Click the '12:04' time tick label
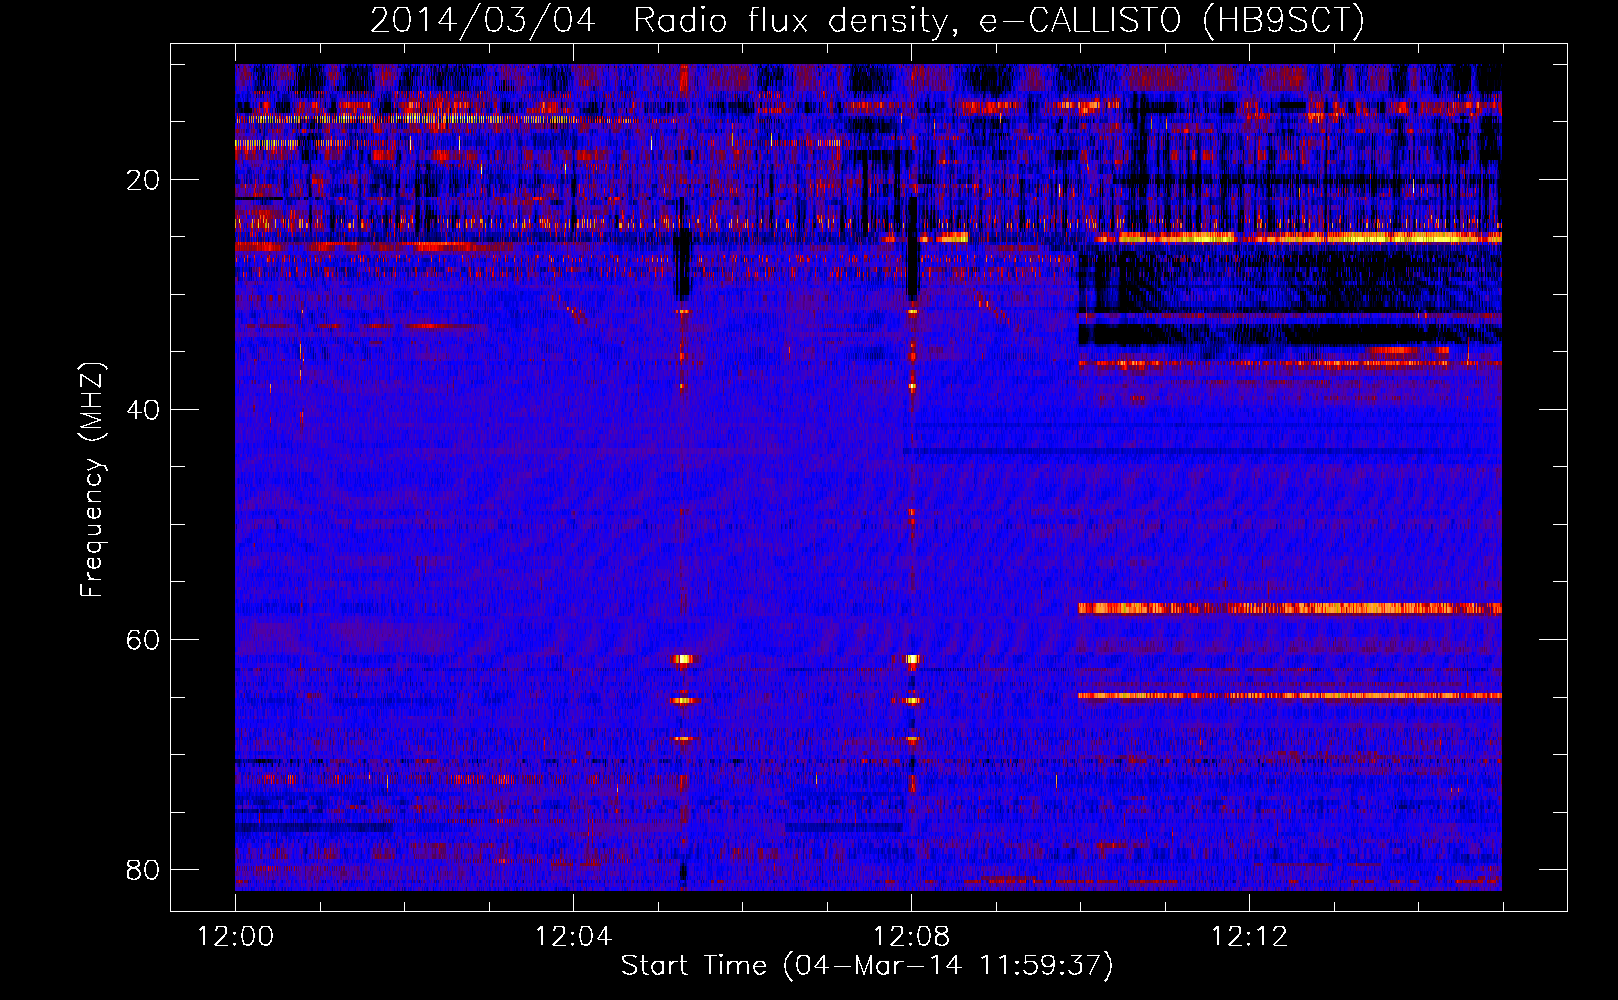1618x1000 pixels. coord(573,937)
